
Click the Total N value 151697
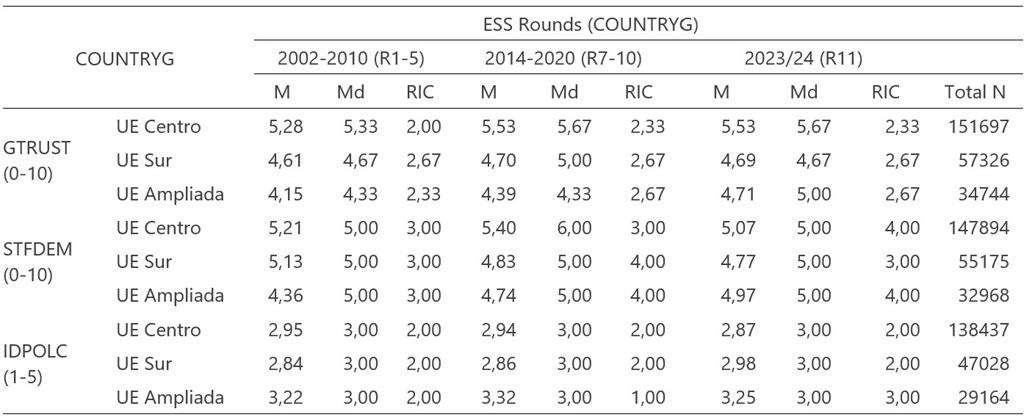coord(975,127)
